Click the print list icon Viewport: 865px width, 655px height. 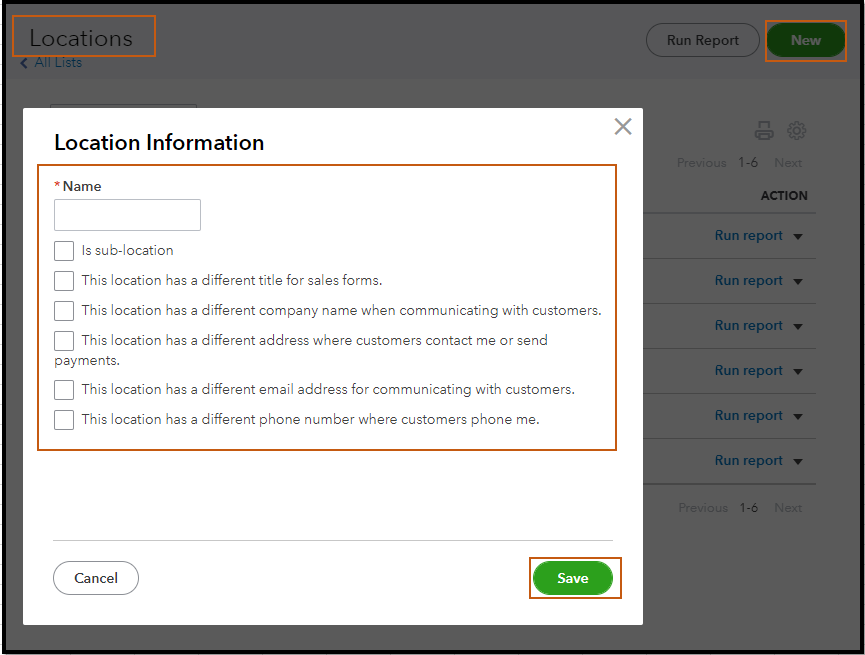[x=764, y=131]
